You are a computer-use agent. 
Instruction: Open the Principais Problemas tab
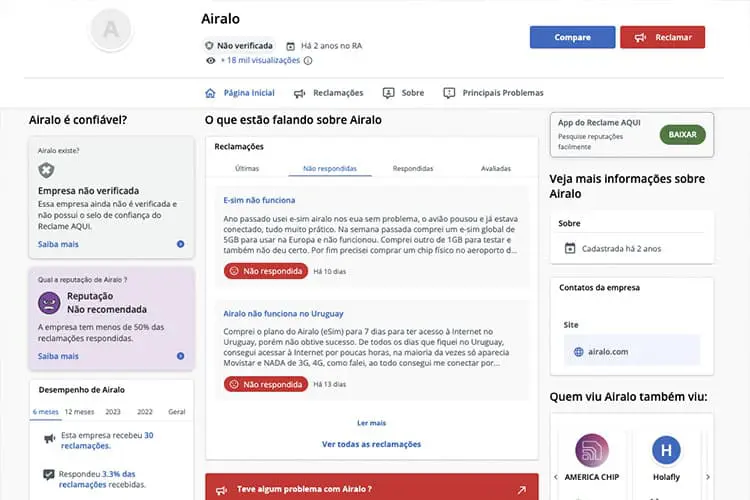(x=493, y=93)
